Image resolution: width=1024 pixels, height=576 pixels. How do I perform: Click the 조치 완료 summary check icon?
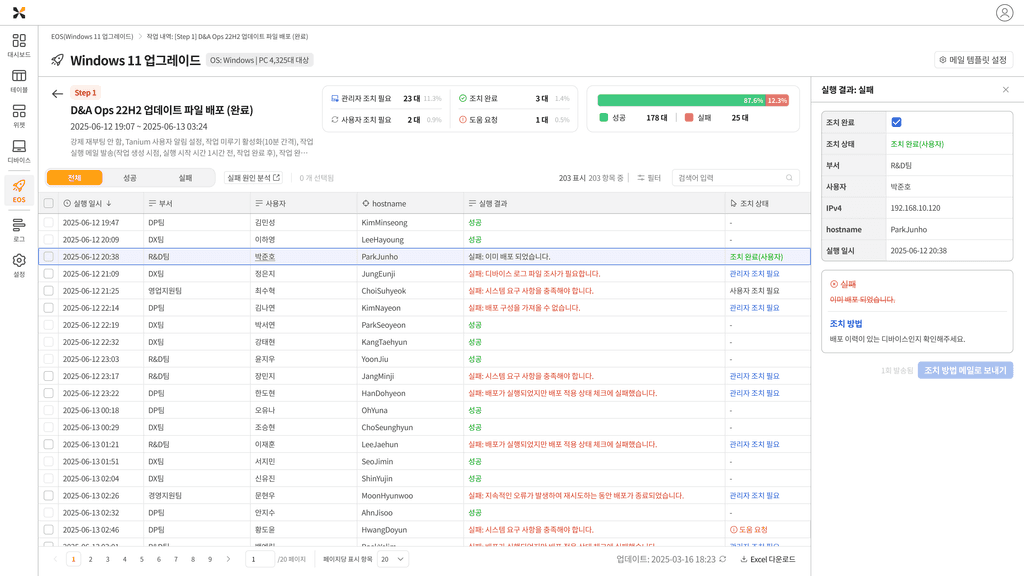(x=462, y=99)
